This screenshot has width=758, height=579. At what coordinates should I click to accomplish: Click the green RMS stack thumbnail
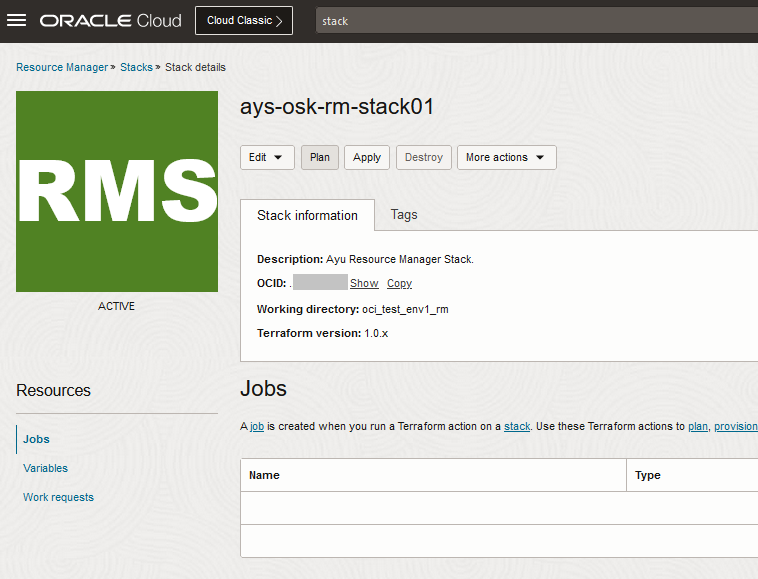[117, 191]
